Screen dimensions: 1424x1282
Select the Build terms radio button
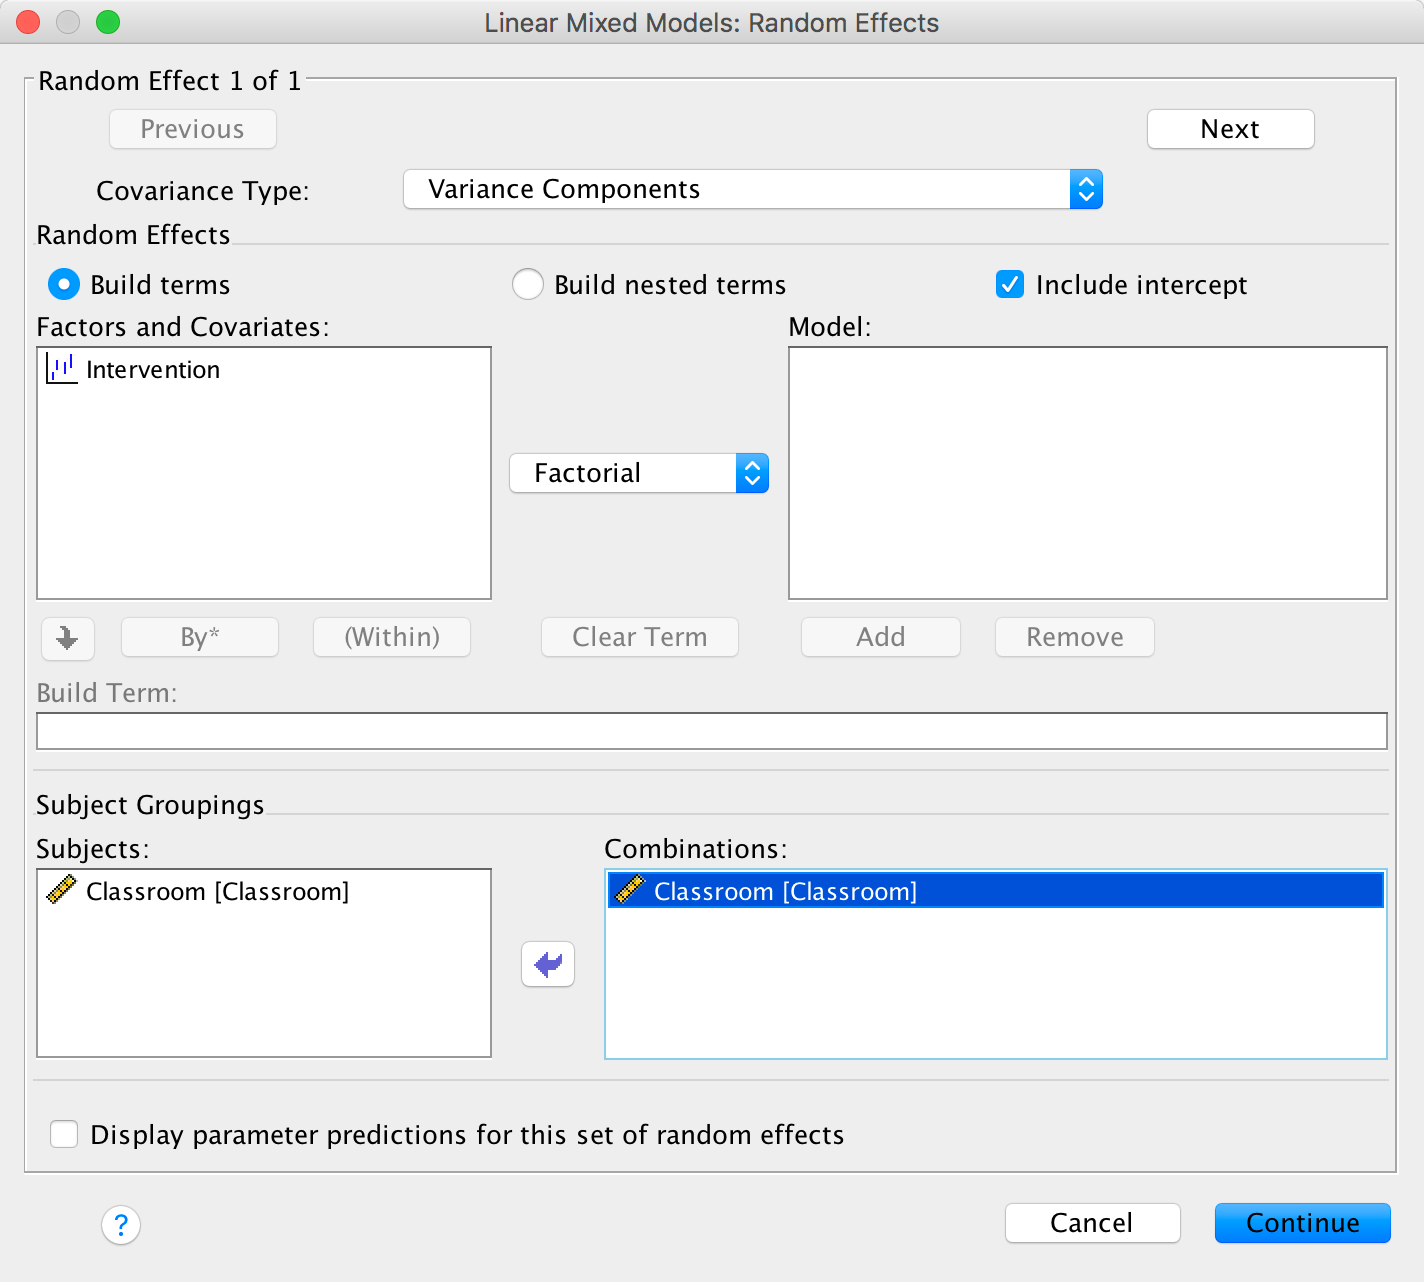[64, 285]
